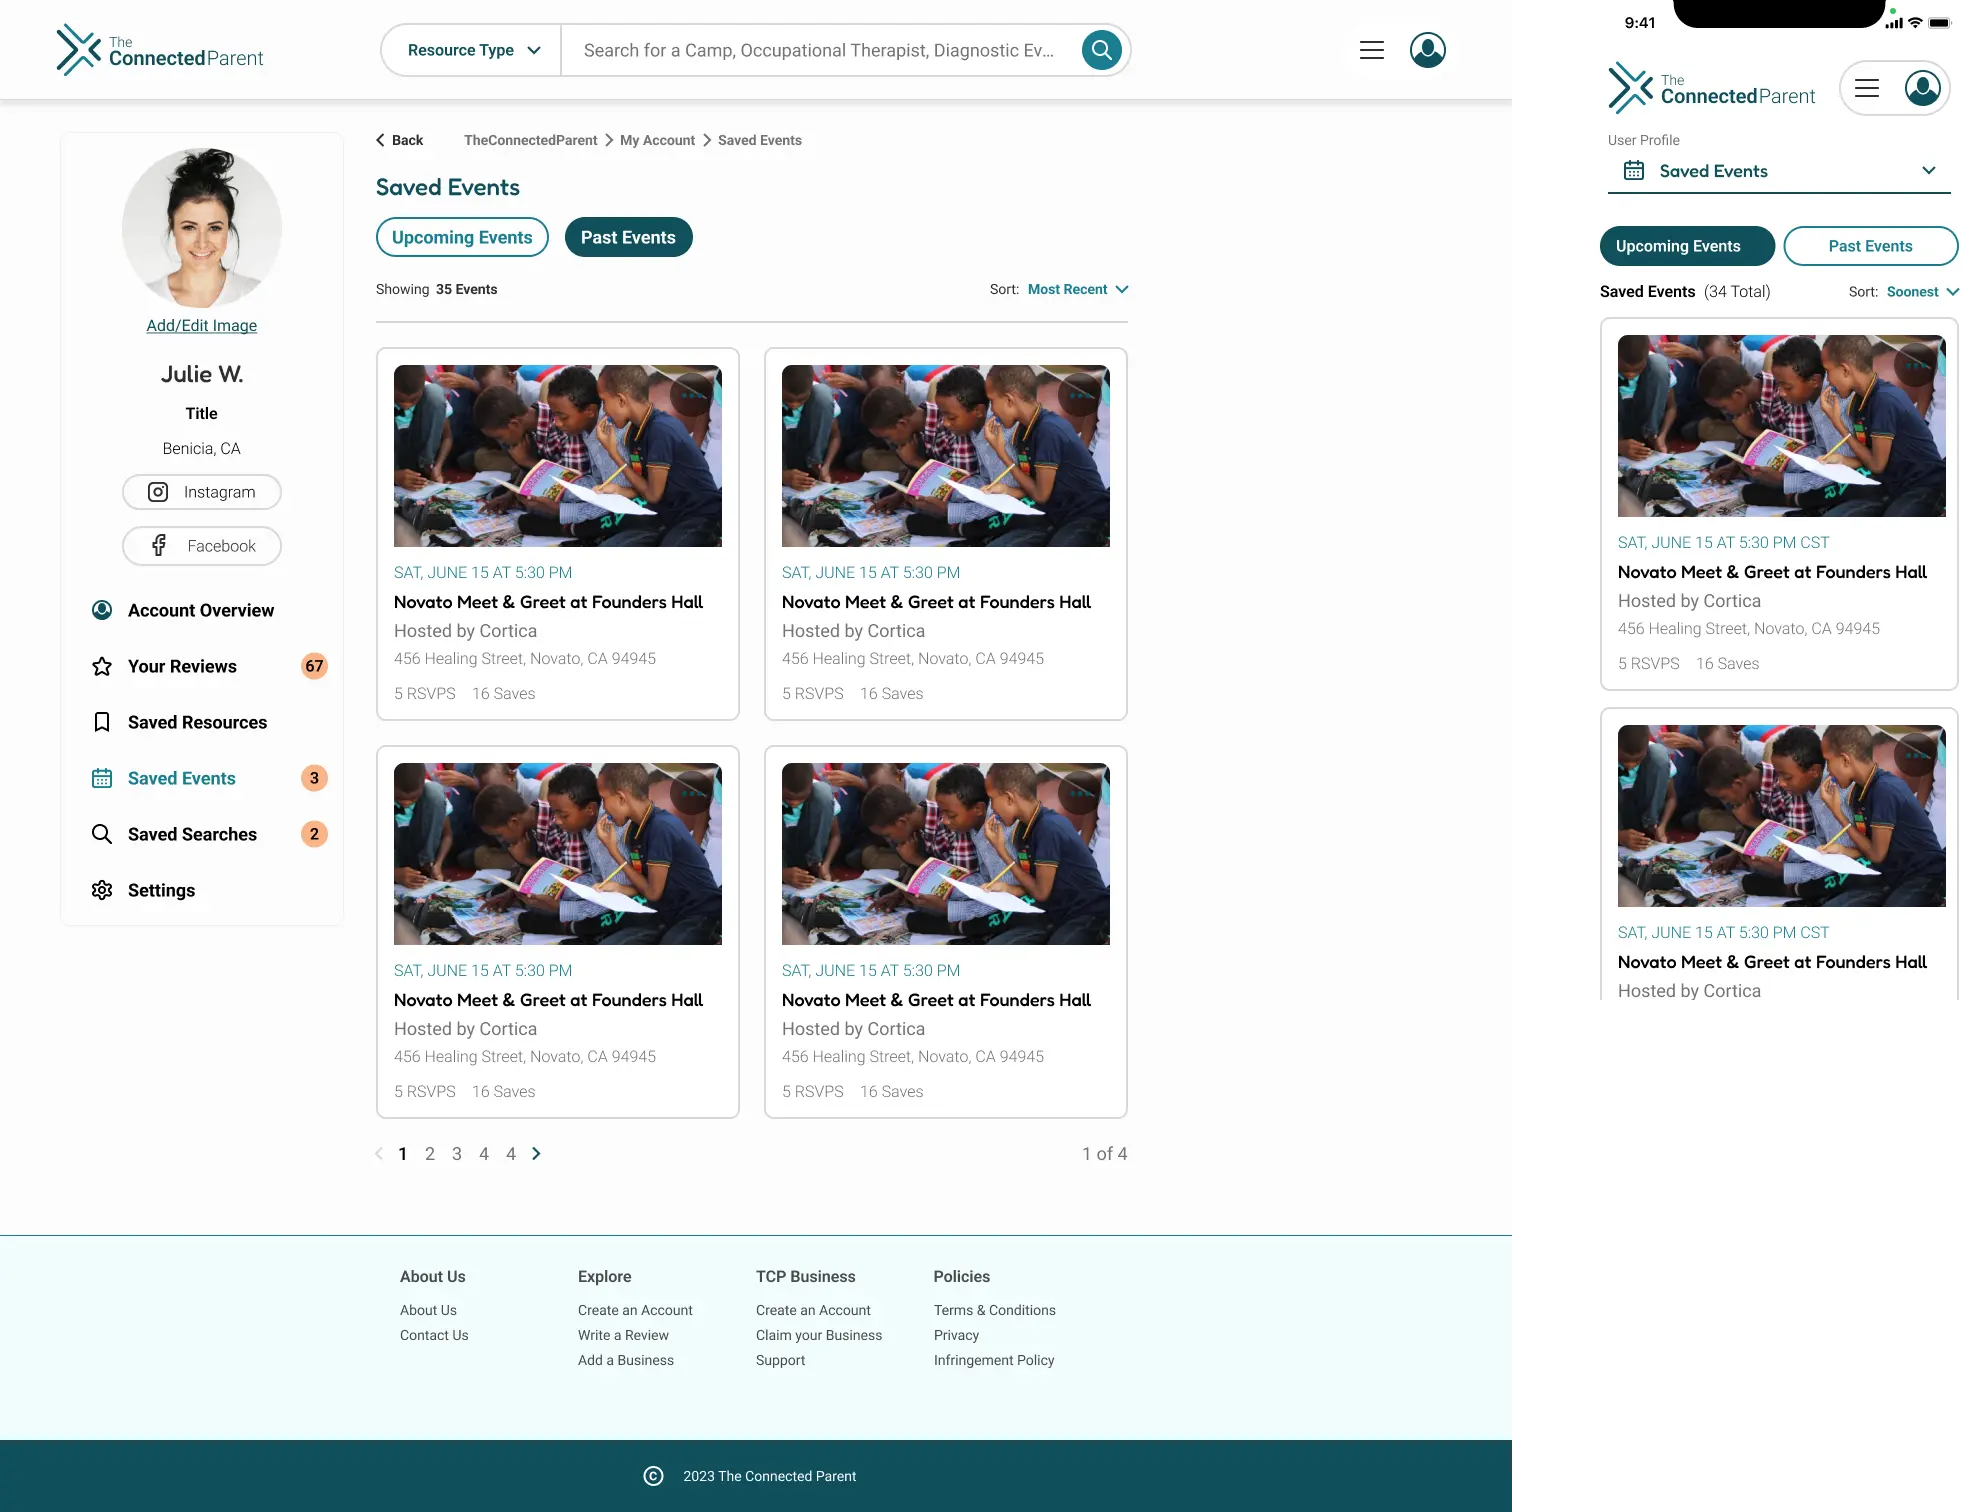Click the teal search magnifier button
Viewport: 1967px width, 1512px height.
1101,50
